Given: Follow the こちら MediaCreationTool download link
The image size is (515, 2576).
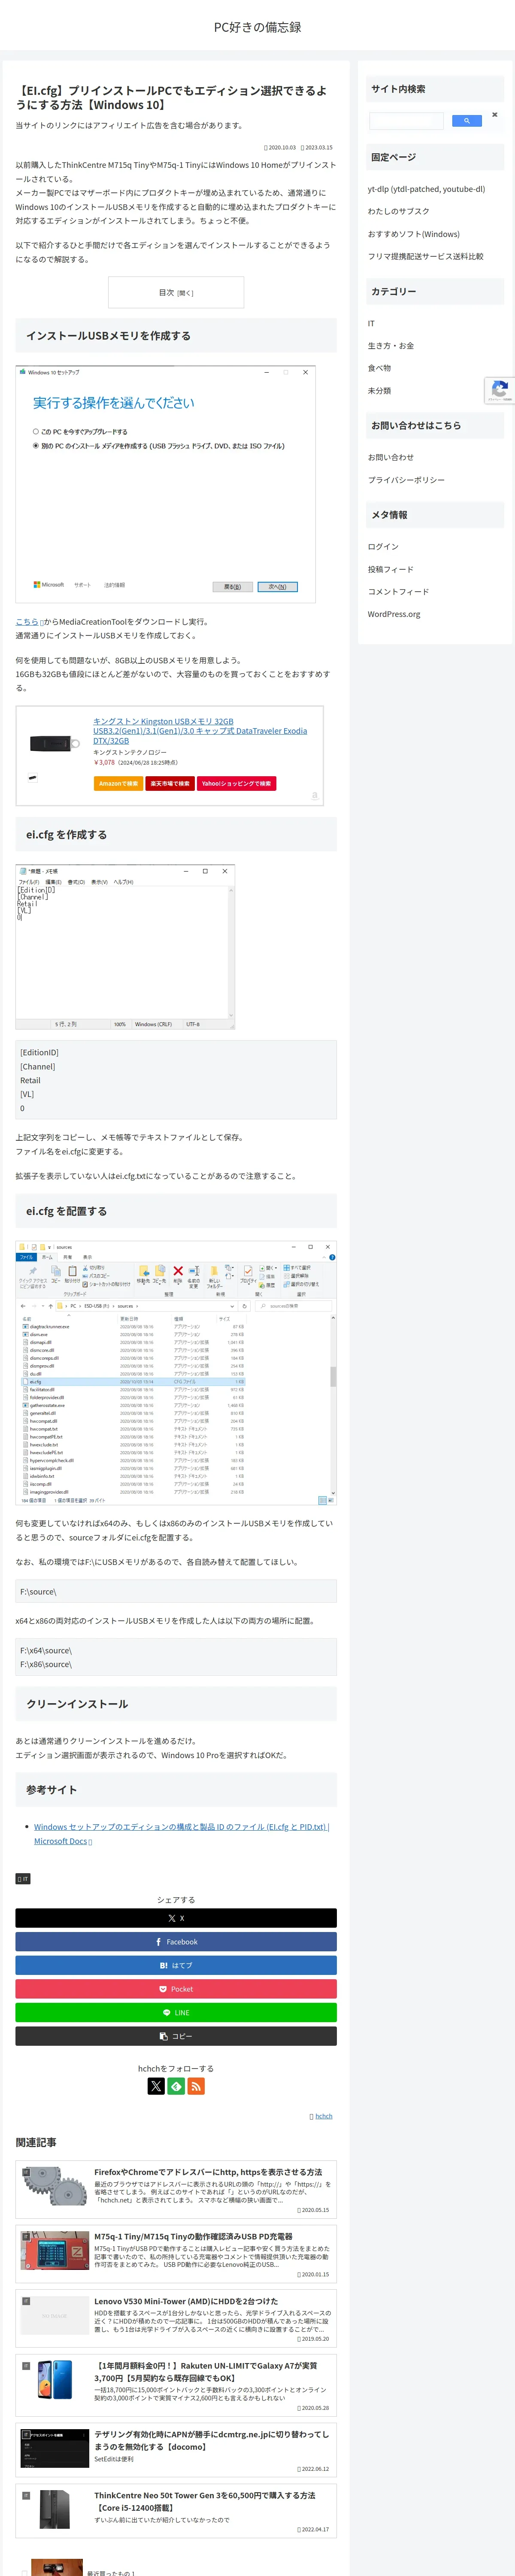Looking at the screenshot, I should tap(27, 622).
